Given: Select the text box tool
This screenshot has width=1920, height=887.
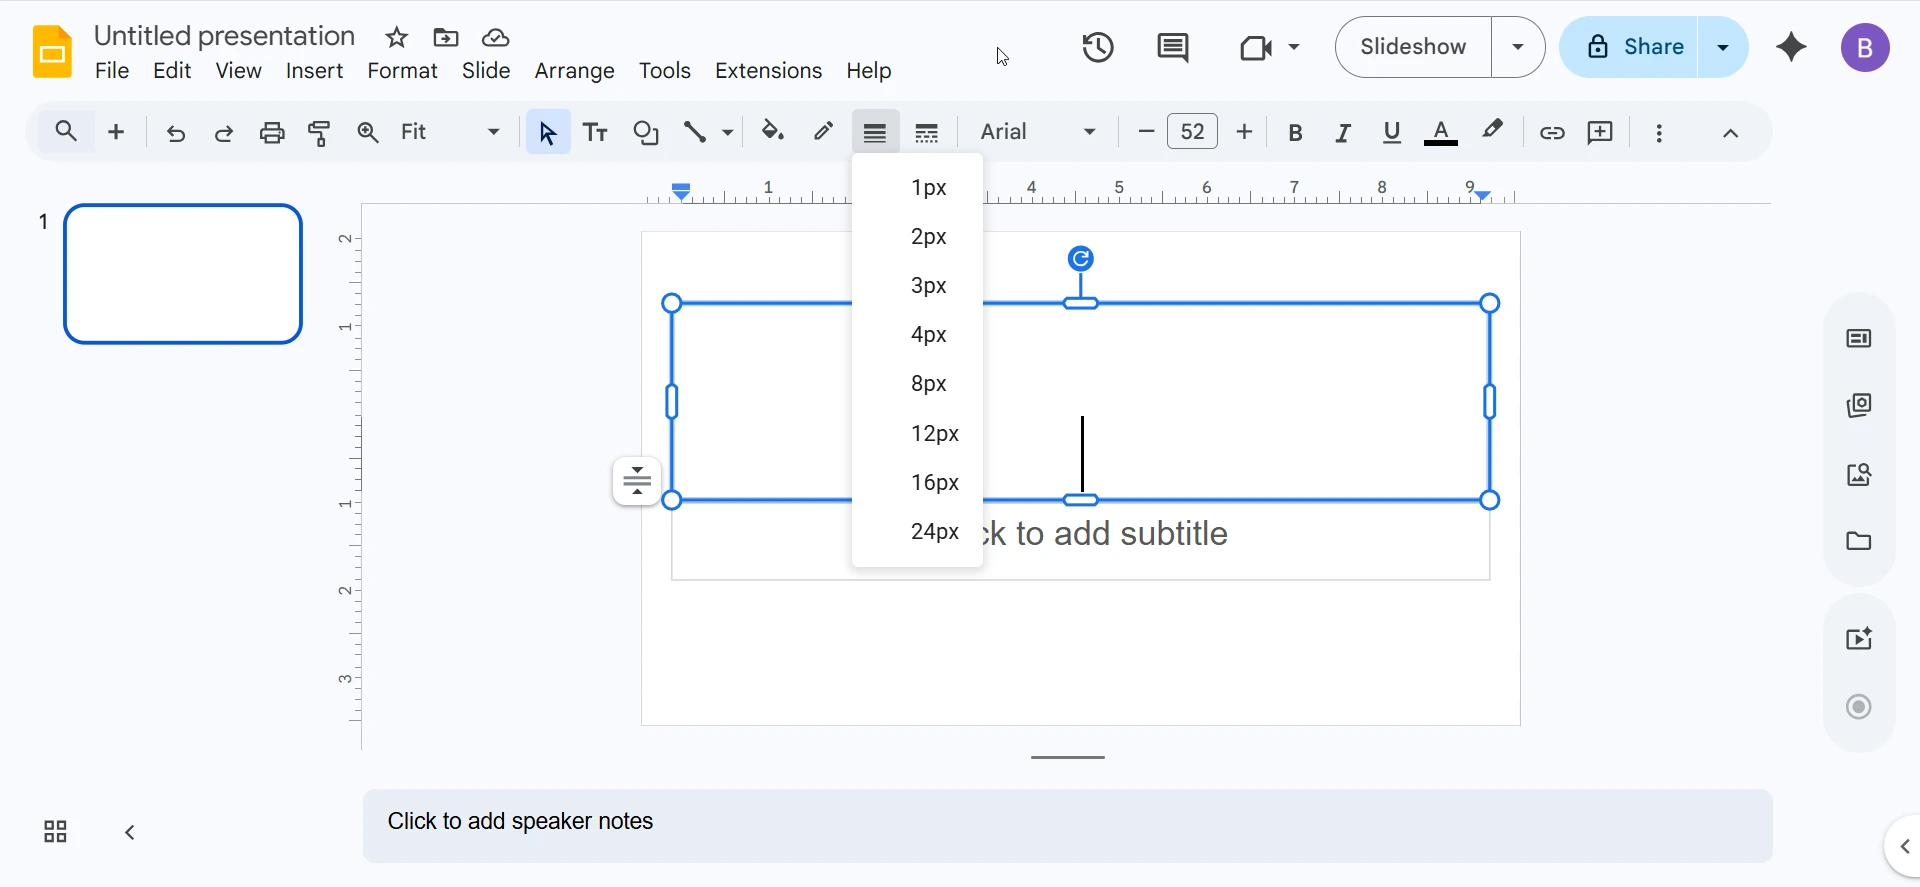Looking at the screenshot, I should pyautogui.click(x=595, y=132).
